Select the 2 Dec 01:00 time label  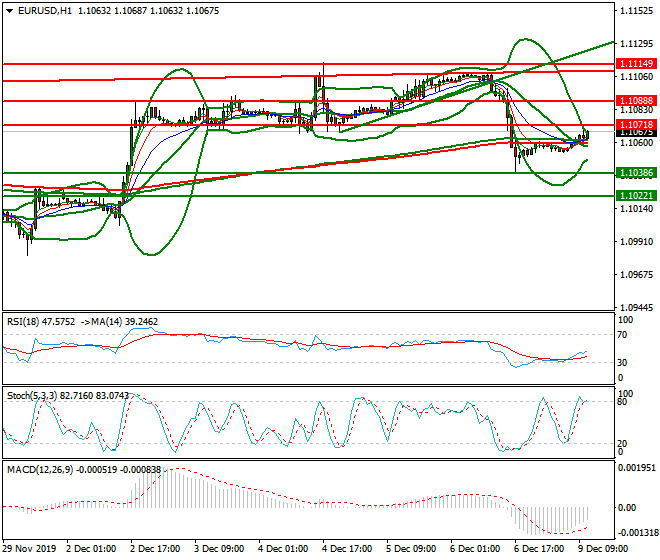[x=91, y=549]
